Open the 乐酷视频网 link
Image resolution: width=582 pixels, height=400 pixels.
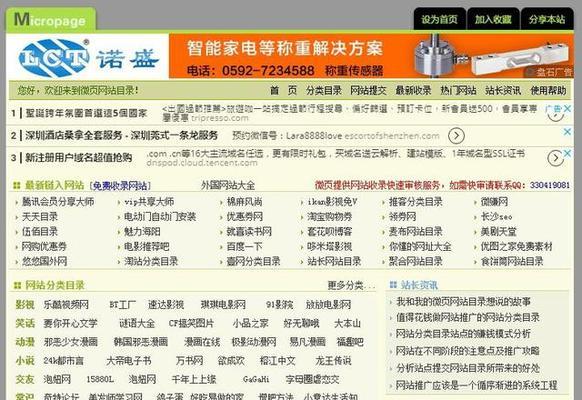[x=66, y=305]
